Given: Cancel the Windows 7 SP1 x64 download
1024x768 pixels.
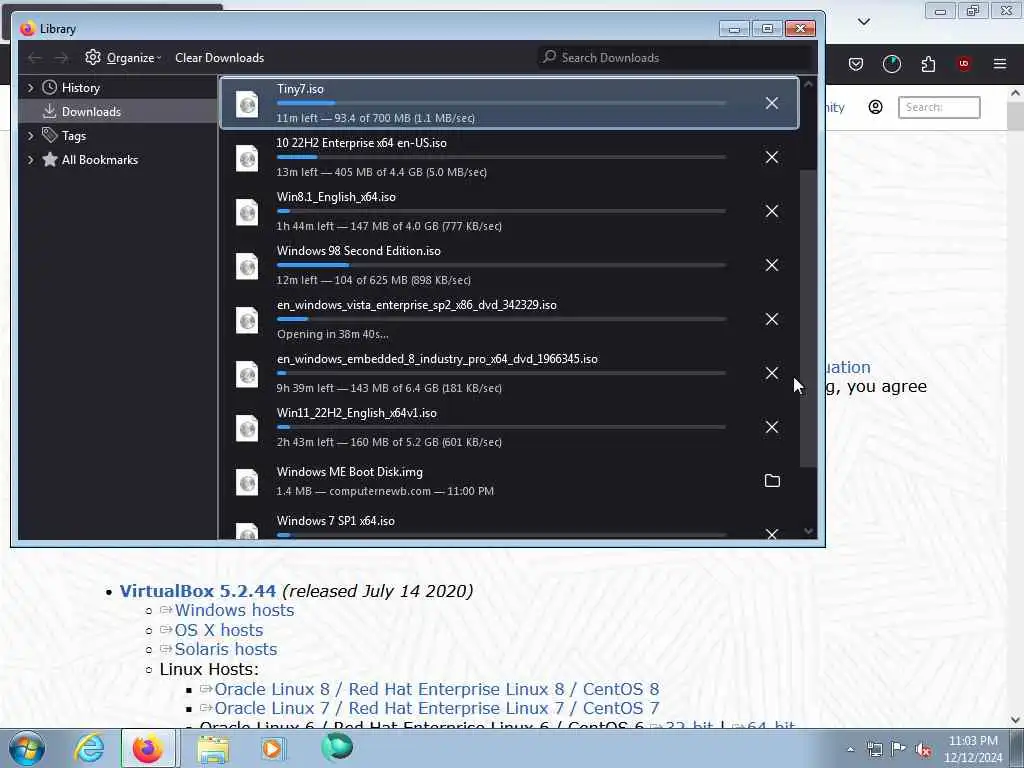Looking at the screenshot, I should tap(771, 534).
